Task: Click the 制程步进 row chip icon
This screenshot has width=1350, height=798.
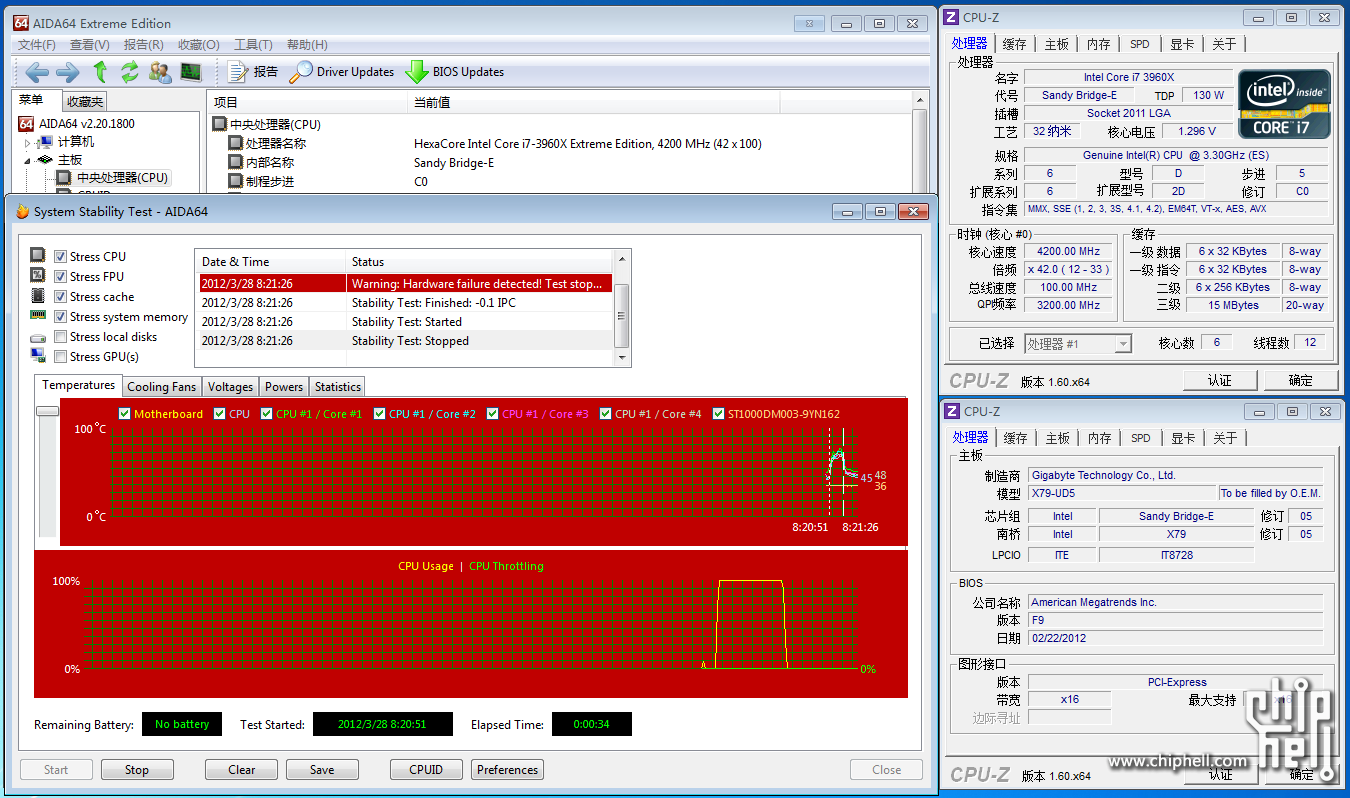Action: click(x=236, y=182)
